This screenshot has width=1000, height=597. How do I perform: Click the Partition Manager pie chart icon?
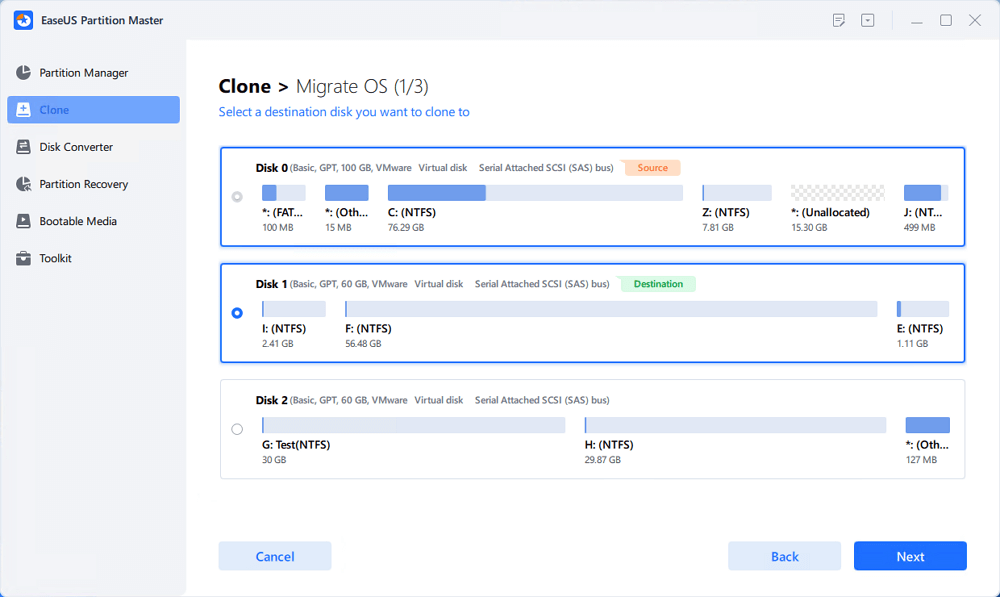pos(23,73)
